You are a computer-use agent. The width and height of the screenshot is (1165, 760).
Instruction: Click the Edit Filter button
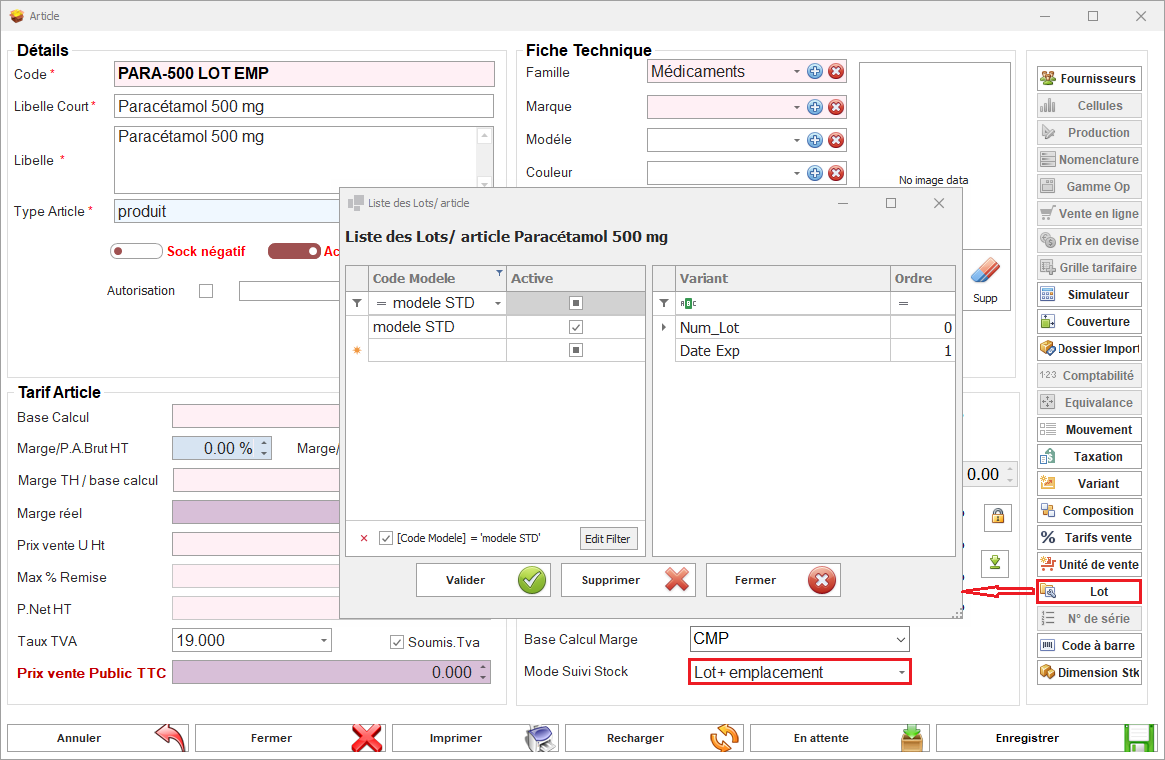pyautogui.click(x=608, y=539)
